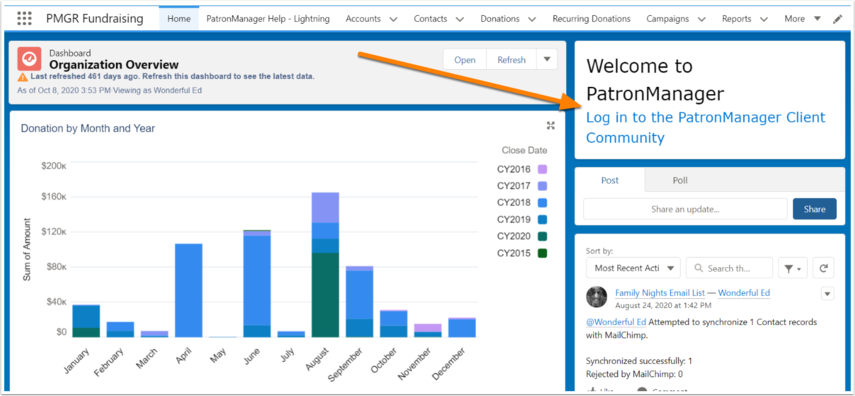Expand the dashboard actions dropdown arrow
The image size is (855, 396).
click(547, 59)
